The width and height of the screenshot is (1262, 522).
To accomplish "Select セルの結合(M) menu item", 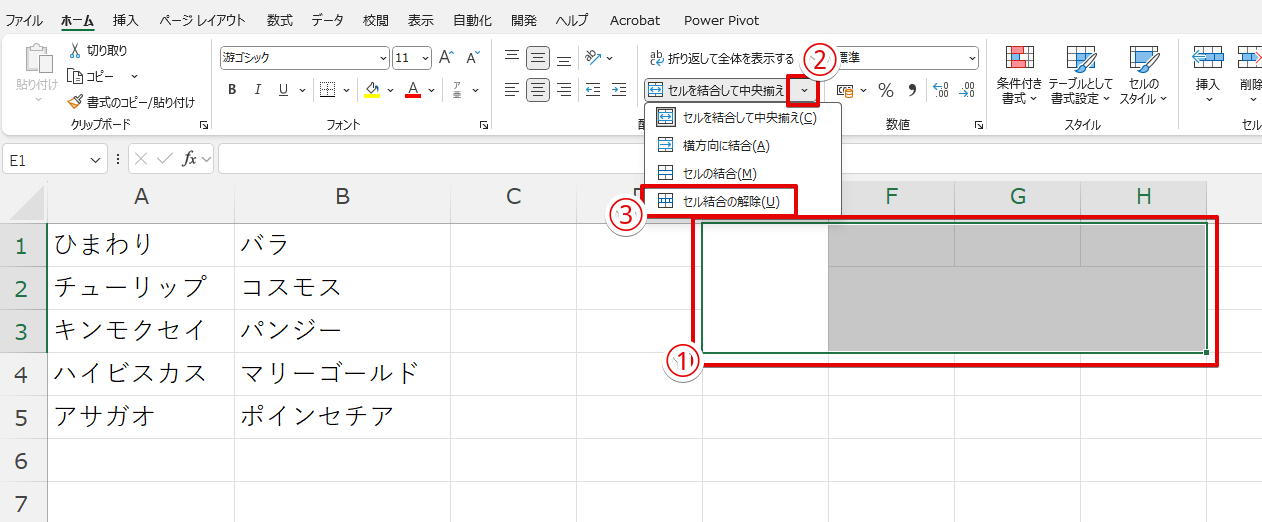I will [x=743, y=174].
